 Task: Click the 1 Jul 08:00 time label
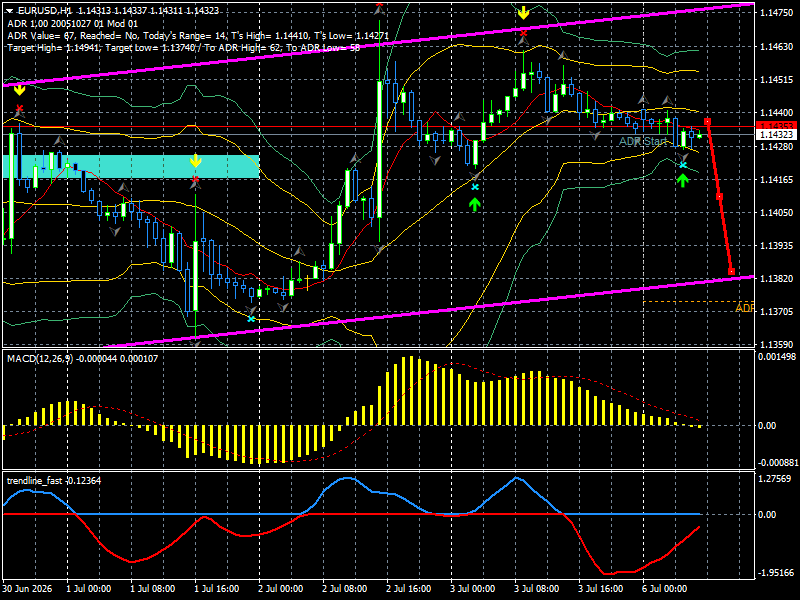(153, 589)
